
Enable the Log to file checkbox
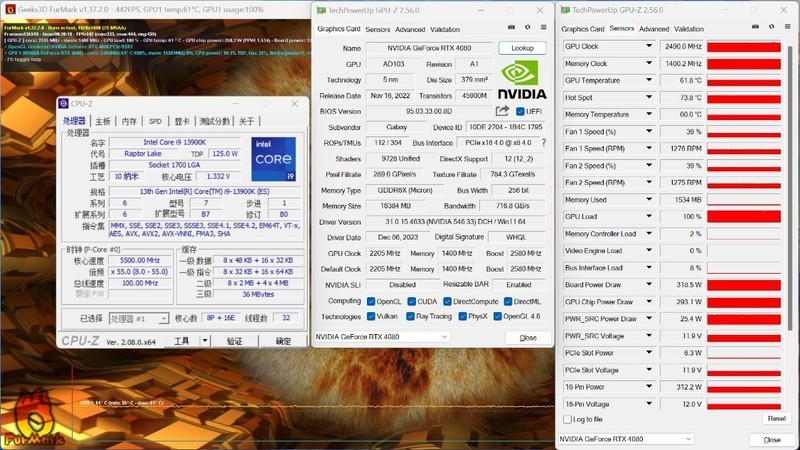(x=568, y=419)
